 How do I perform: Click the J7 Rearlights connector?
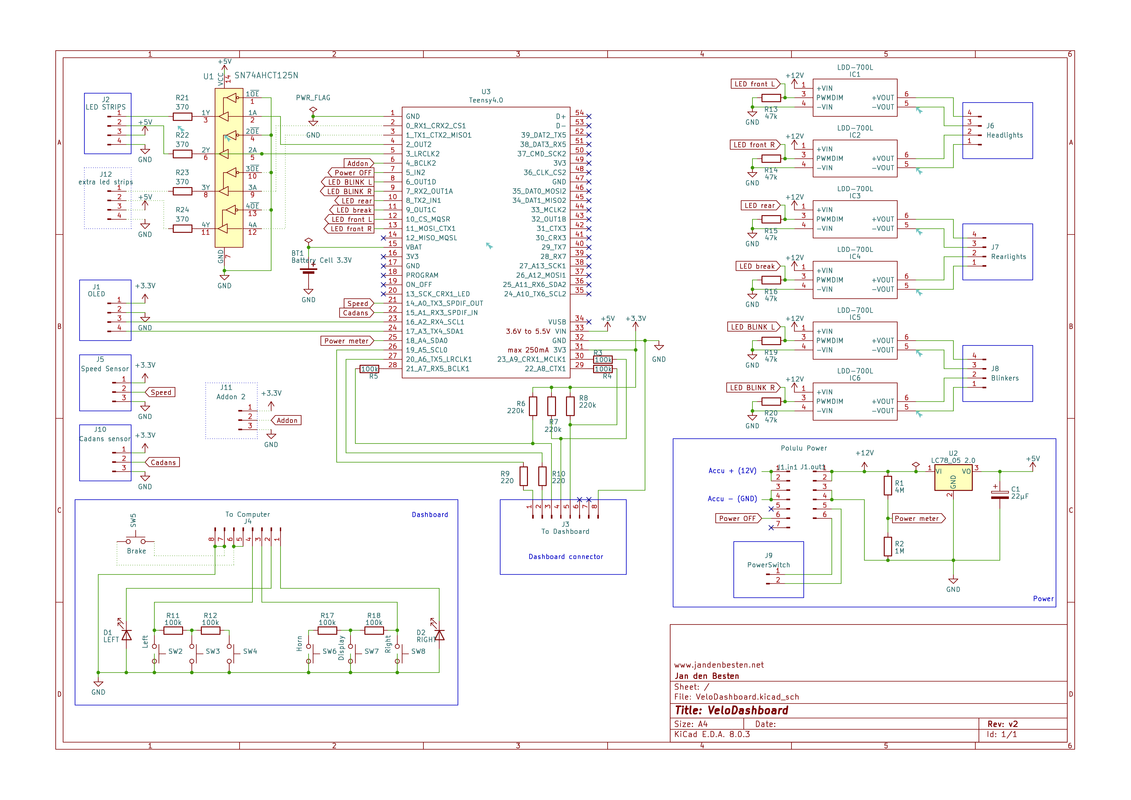click(x=998, y=252)
